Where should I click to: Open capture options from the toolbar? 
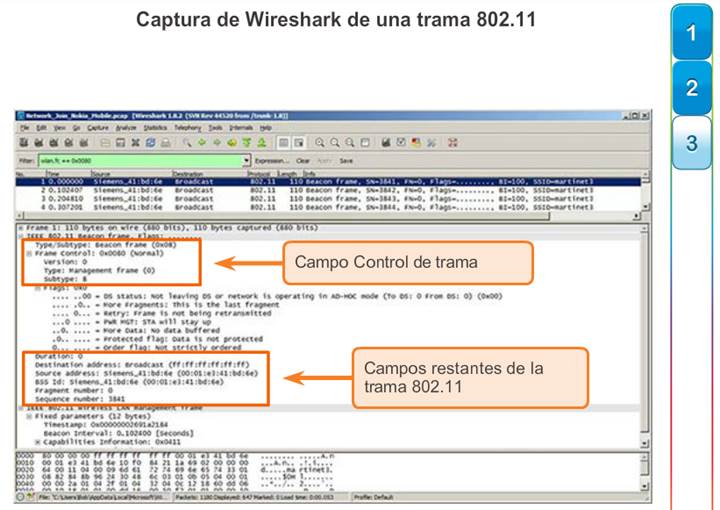tap(39, 143)
